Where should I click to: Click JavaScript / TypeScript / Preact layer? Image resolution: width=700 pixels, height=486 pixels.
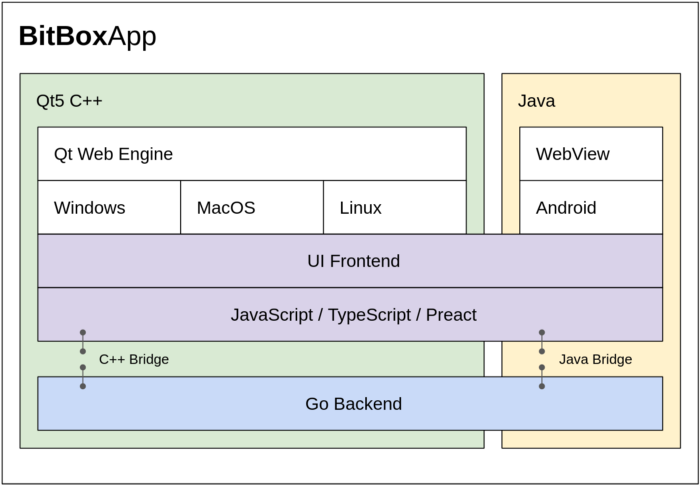coord(350,315)
